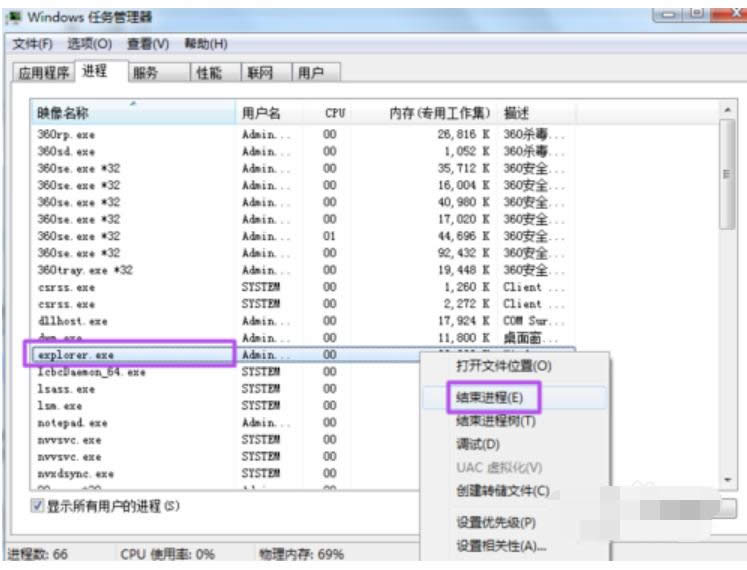Open the 查看(V) menu
Image resolution: width=747 pixels, height=570 pixels.
point(147,44)
